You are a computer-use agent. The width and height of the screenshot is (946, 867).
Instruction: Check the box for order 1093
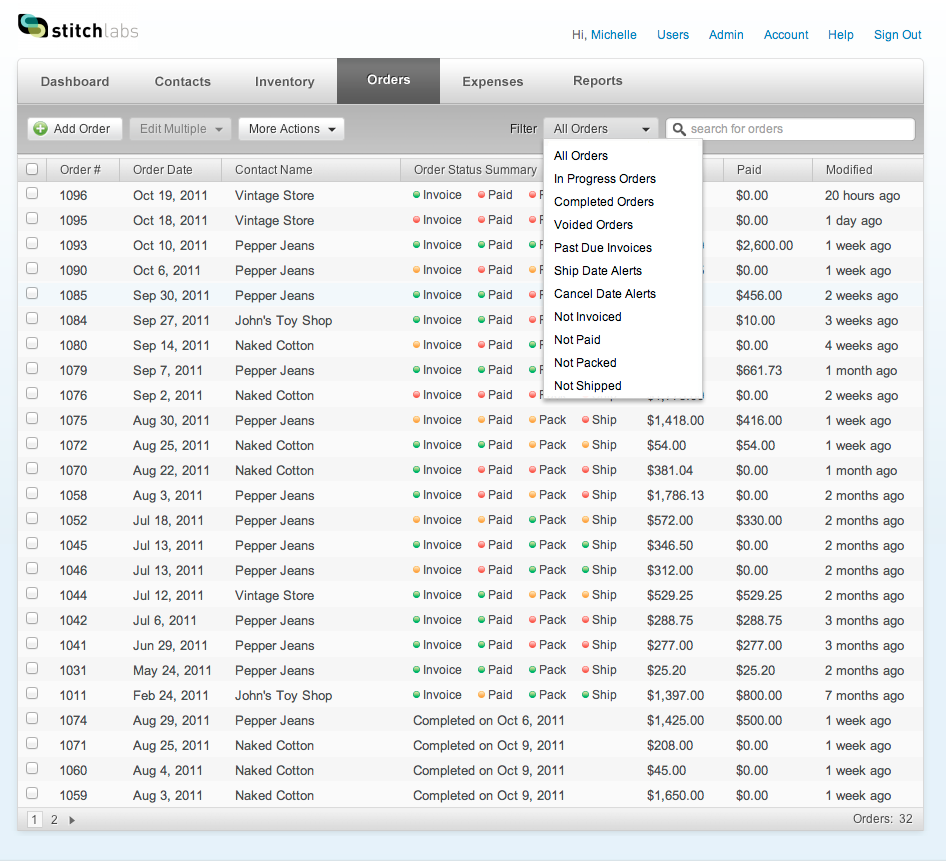pyautogui.click(x=32, y=243)
